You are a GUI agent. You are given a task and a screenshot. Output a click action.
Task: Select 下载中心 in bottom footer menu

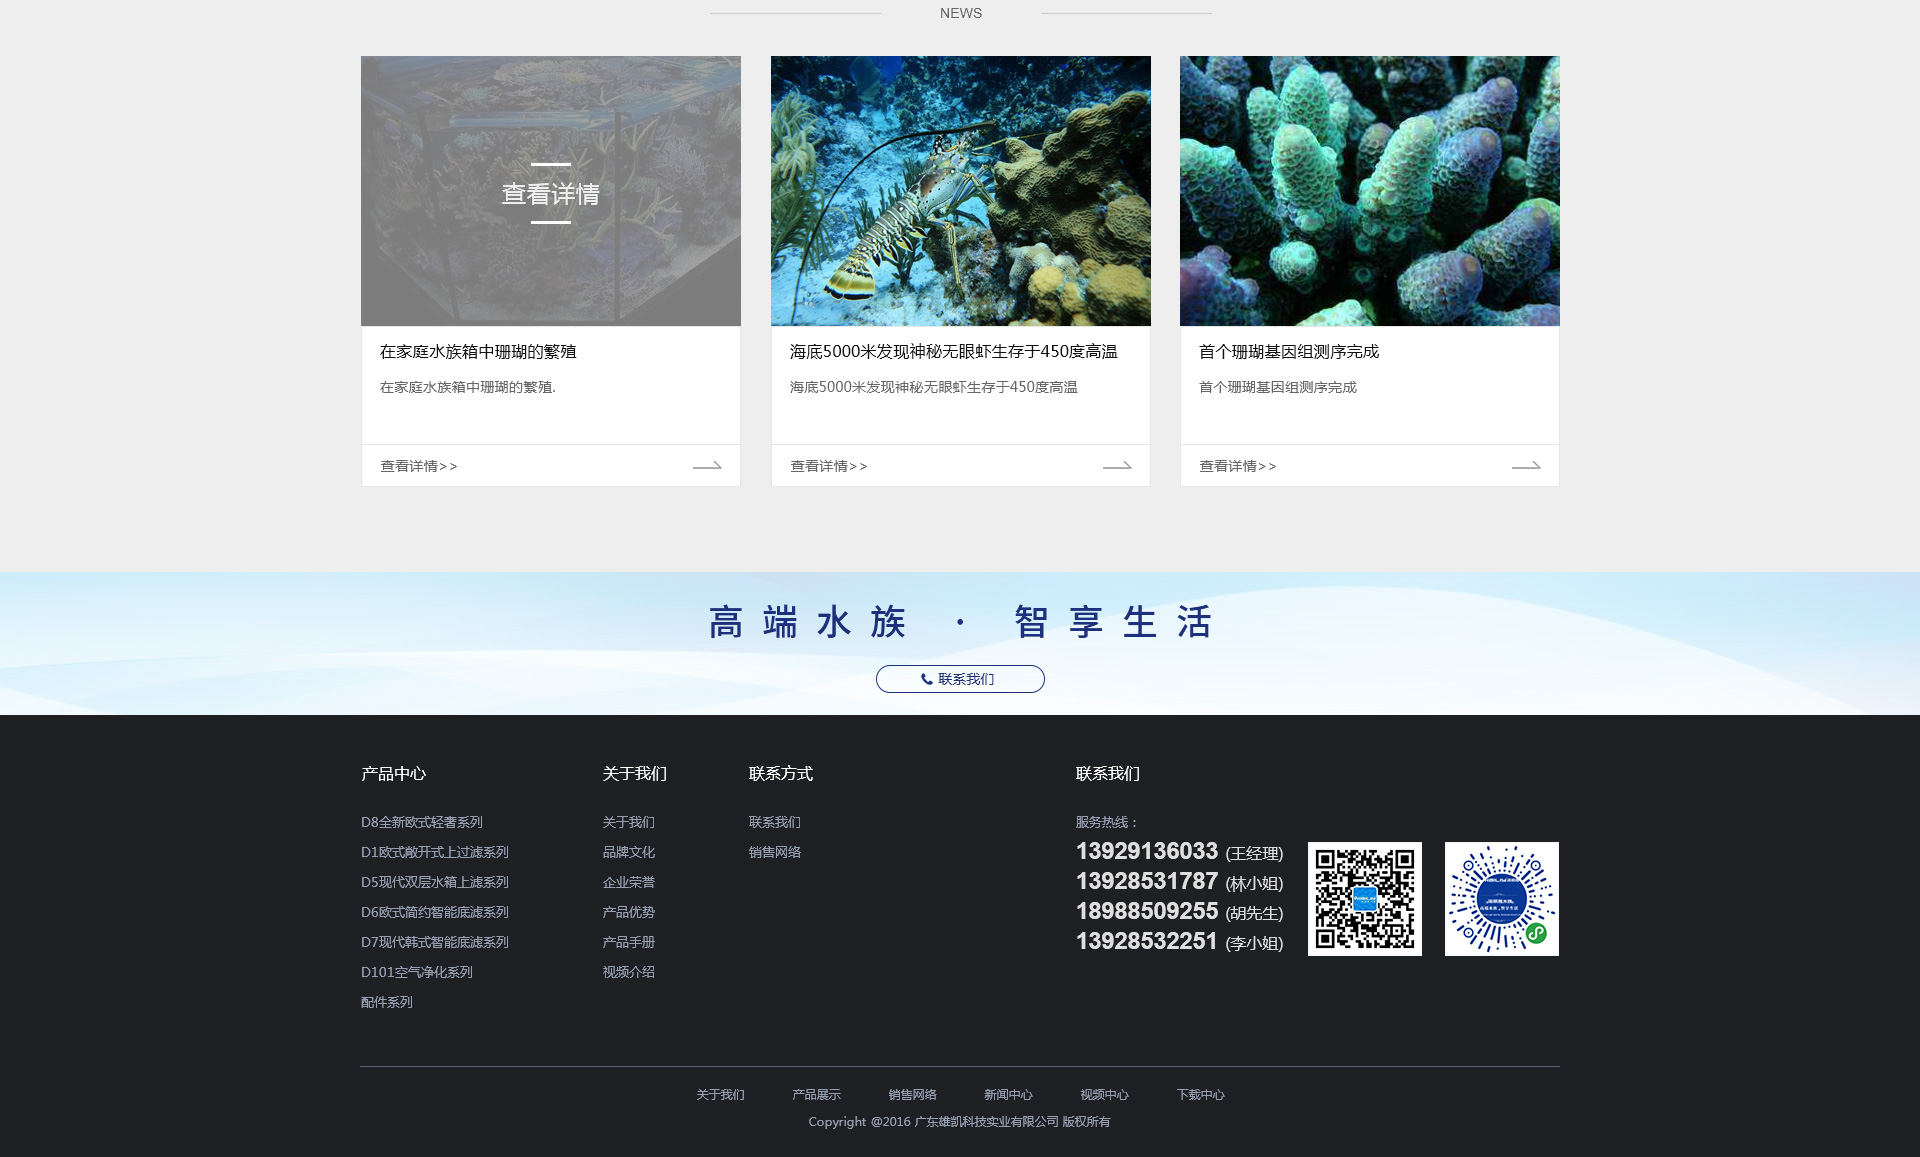(x=1200, y=1095)
